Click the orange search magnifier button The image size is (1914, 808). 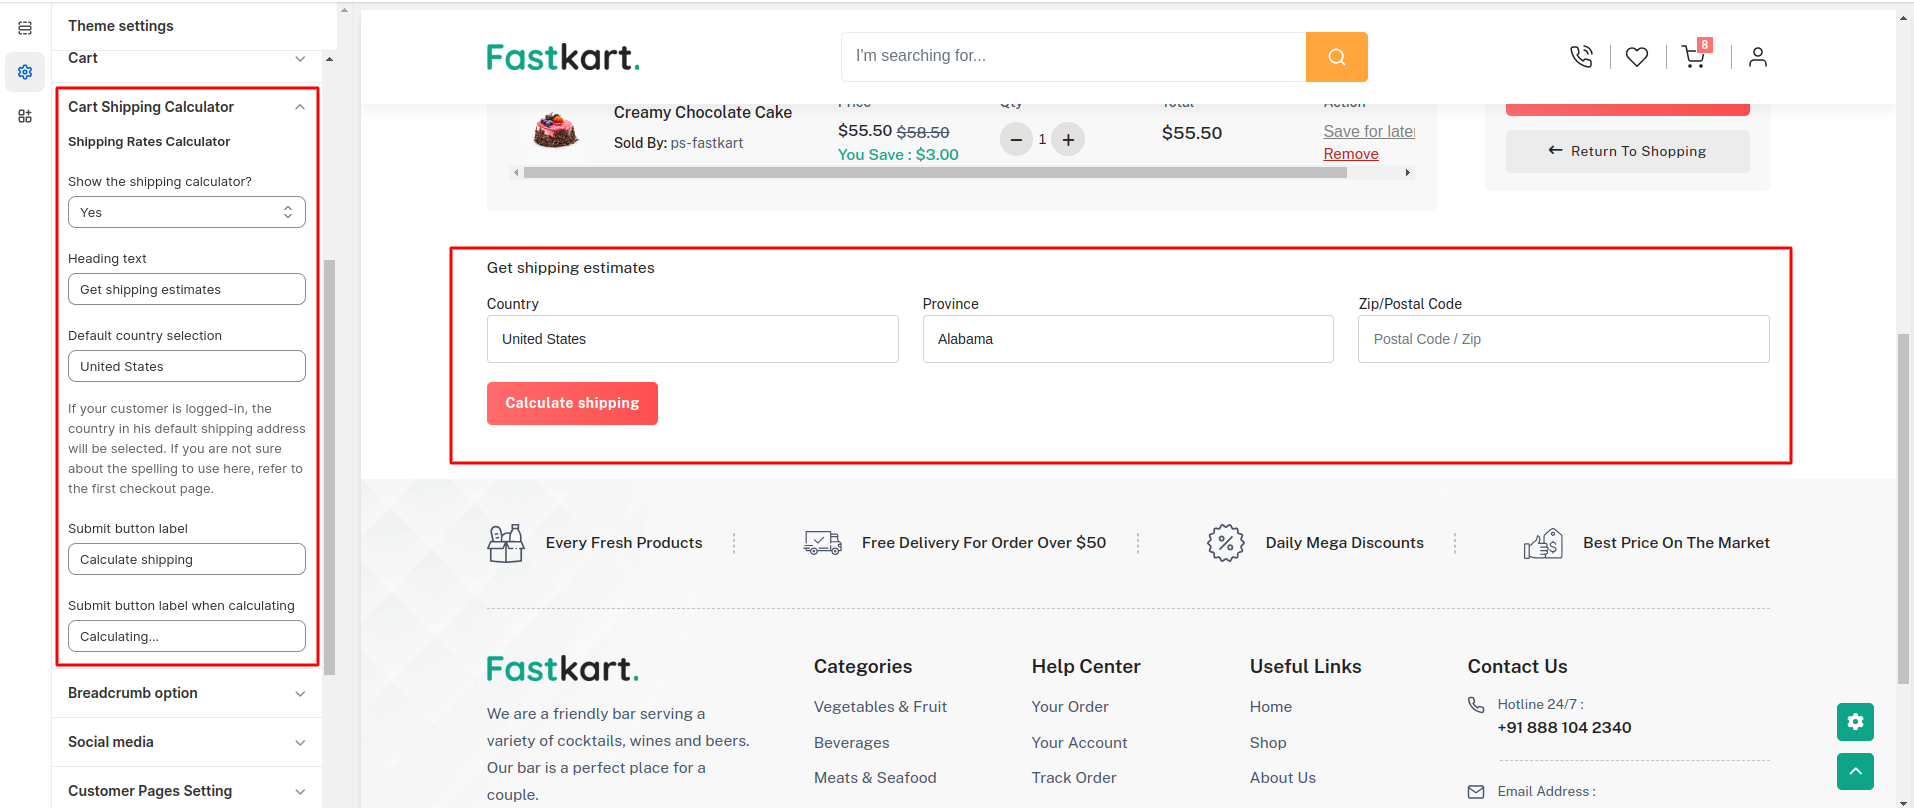1336,57
